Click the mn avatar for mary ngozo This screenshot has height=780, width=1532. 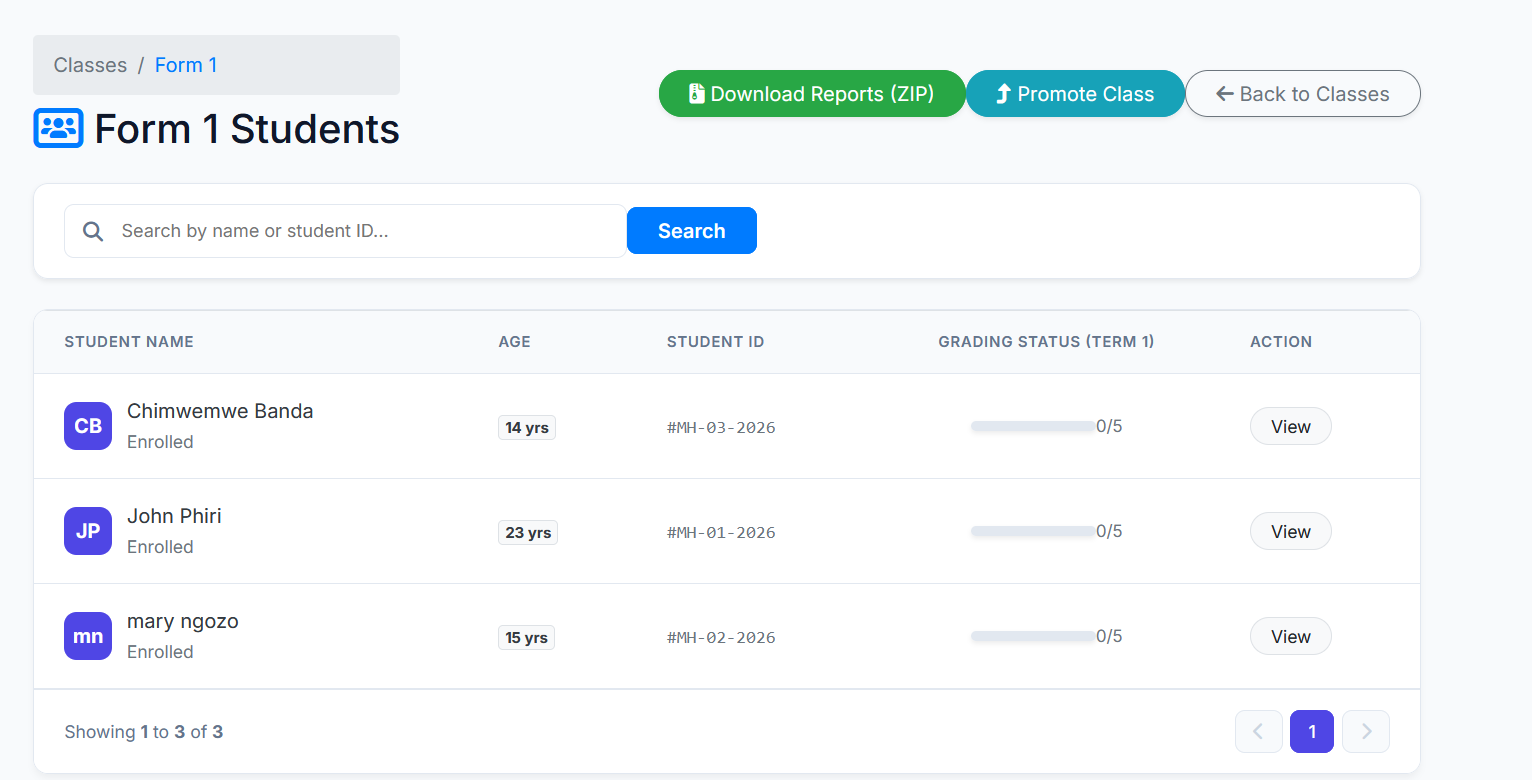coord(88,636)
